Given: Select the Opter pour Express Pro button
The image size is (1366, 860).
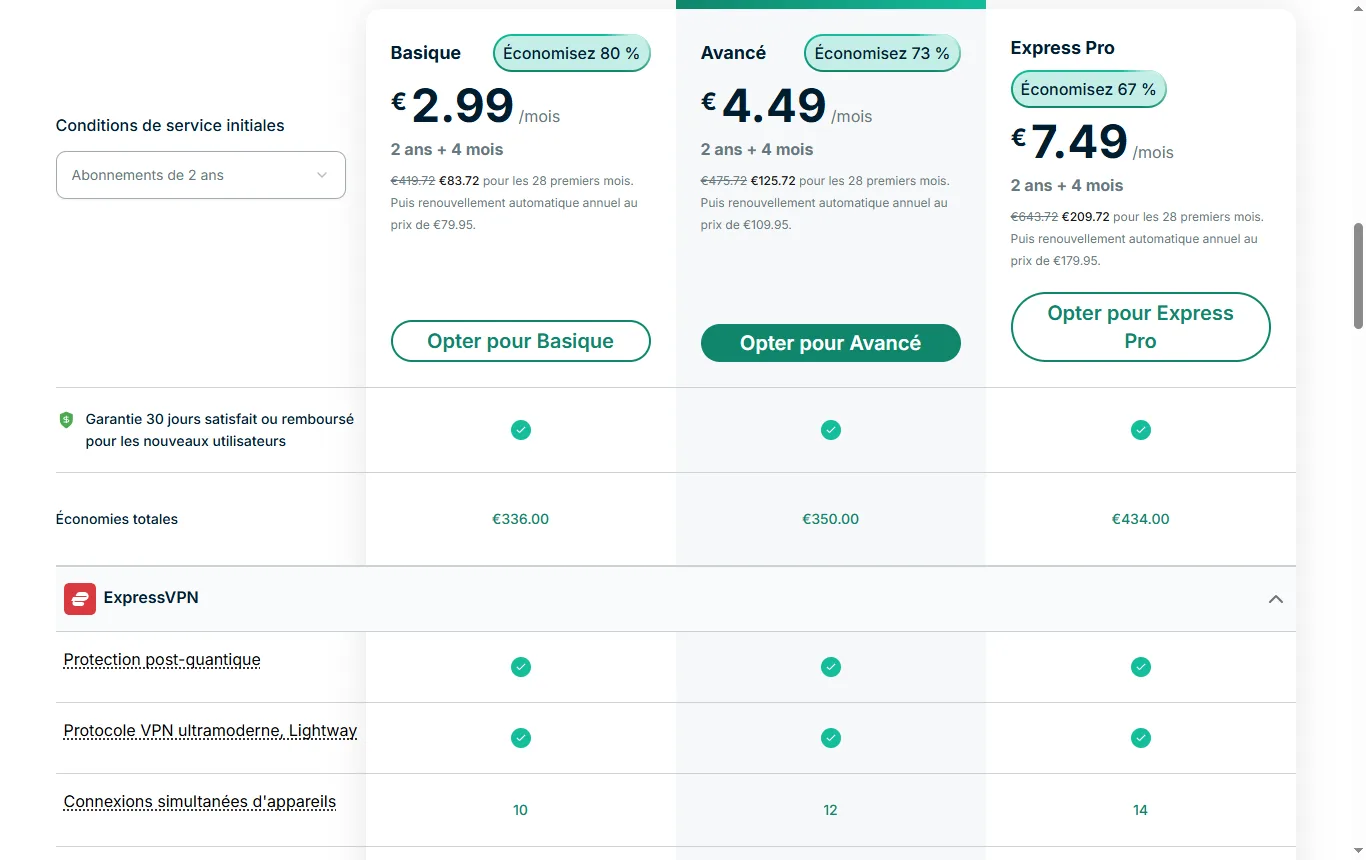Looking at the screenshot, I should click(x=1141, y=327).
